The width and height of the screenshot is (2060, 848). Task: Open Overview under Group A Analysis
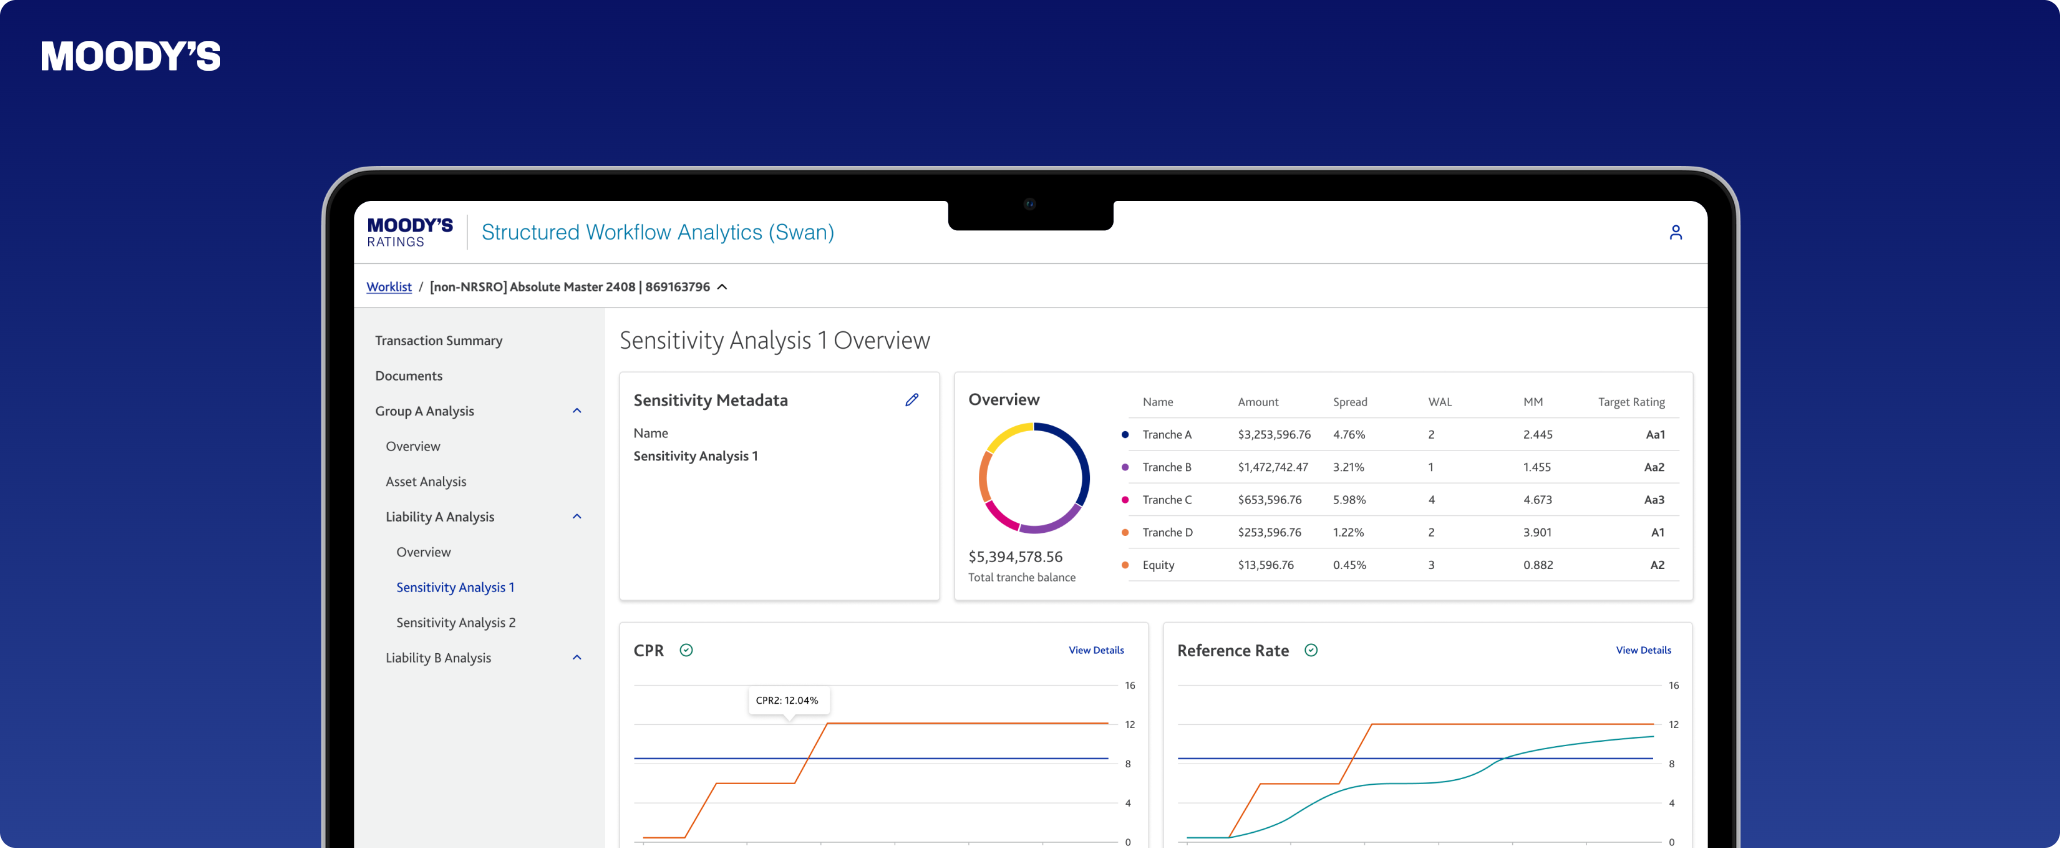[413, 446]
